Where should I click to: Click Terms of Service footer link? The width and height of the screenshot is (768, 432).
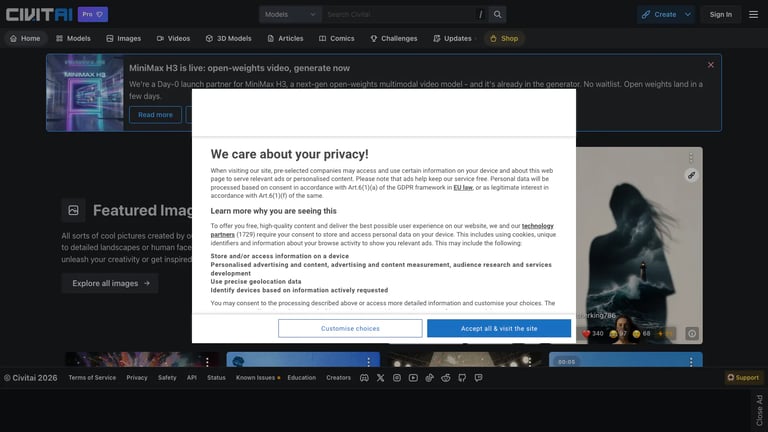(x=92, y=378)
